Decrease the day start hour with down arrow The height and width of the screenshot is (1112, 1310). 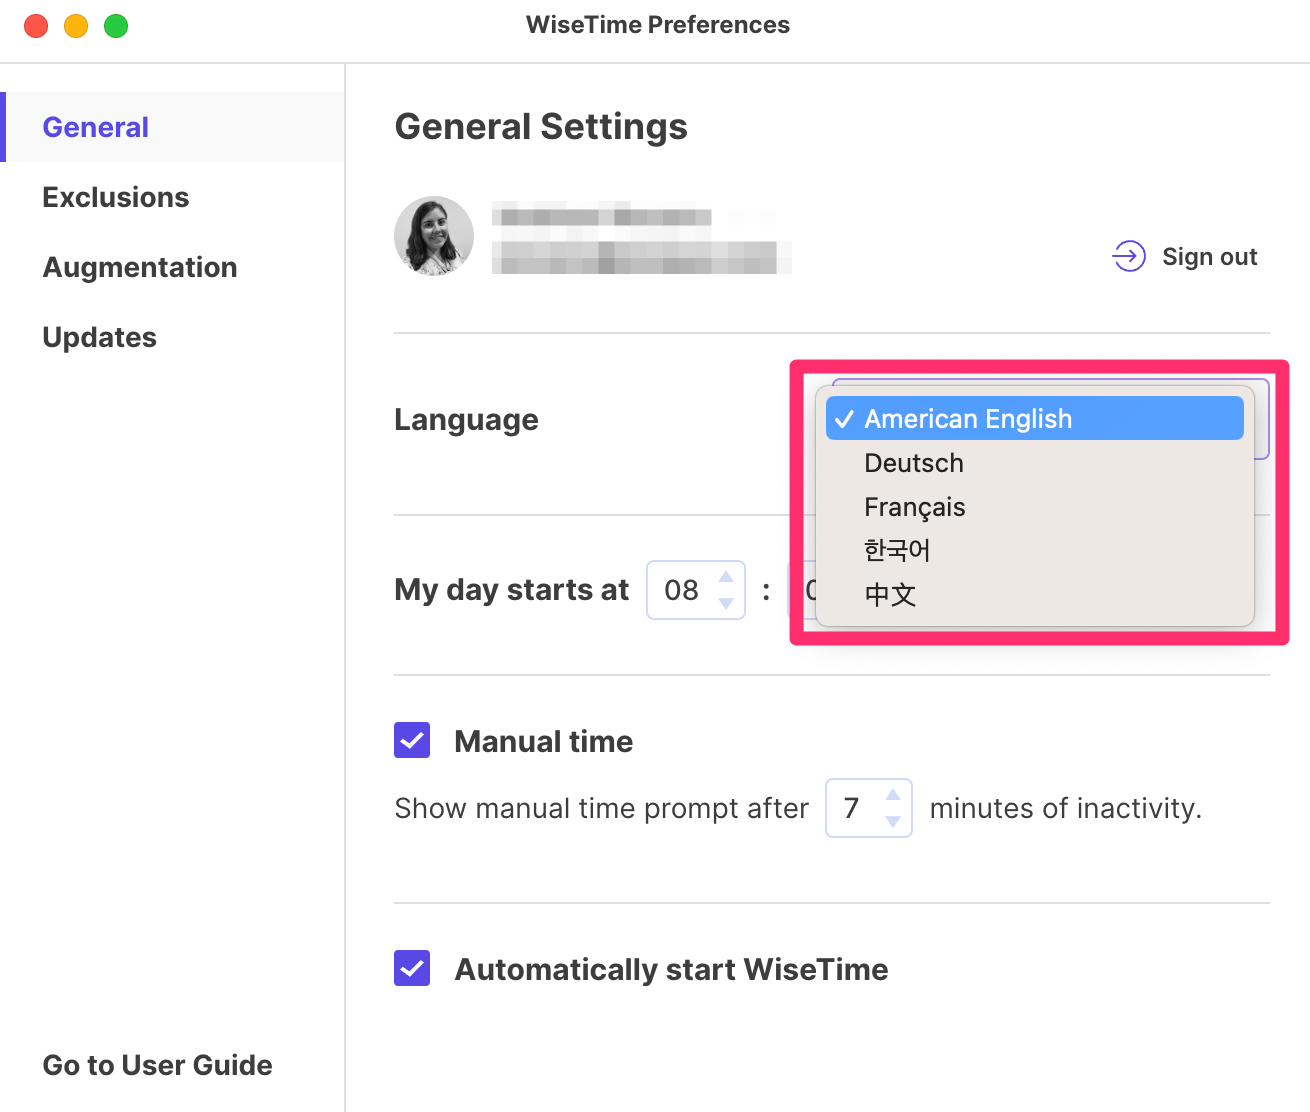(x=726, y=603)
